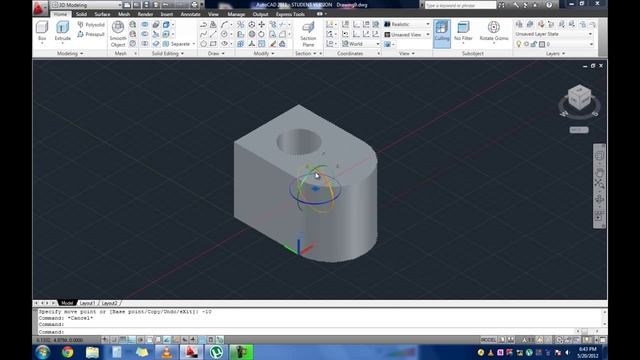Image resolution: width=640 pixels, height=360 pixels.
Task: Toggle the layer lock icon
Action: point(534,44)
